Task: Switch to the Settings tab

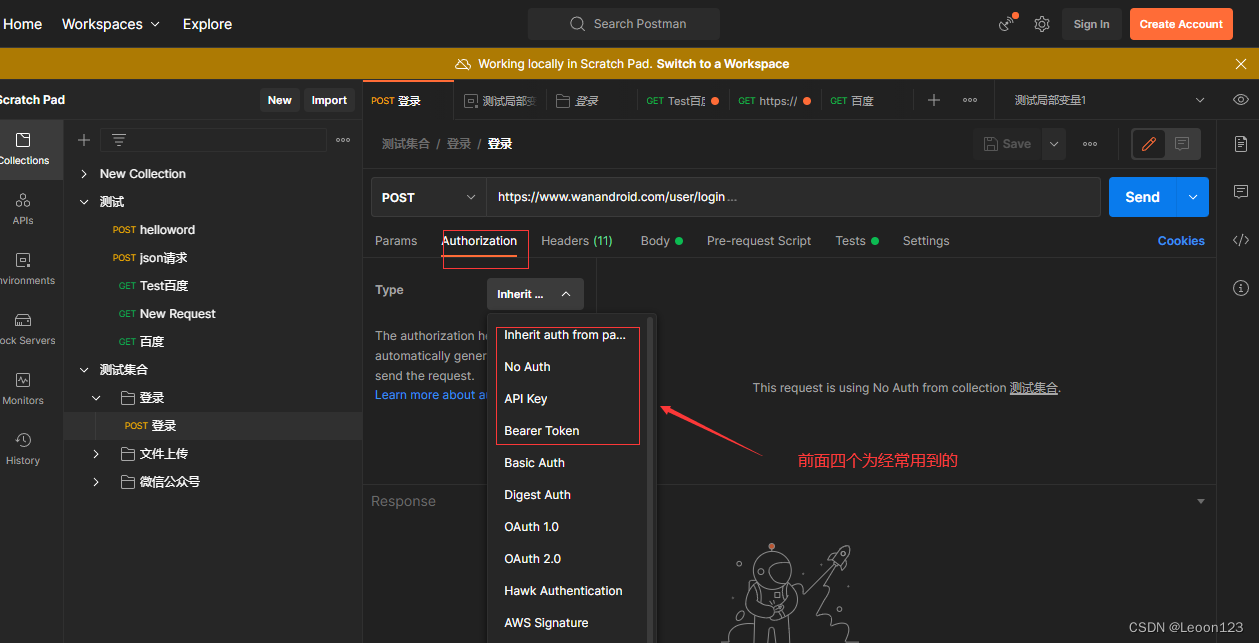Action: (x=926, y=241)
